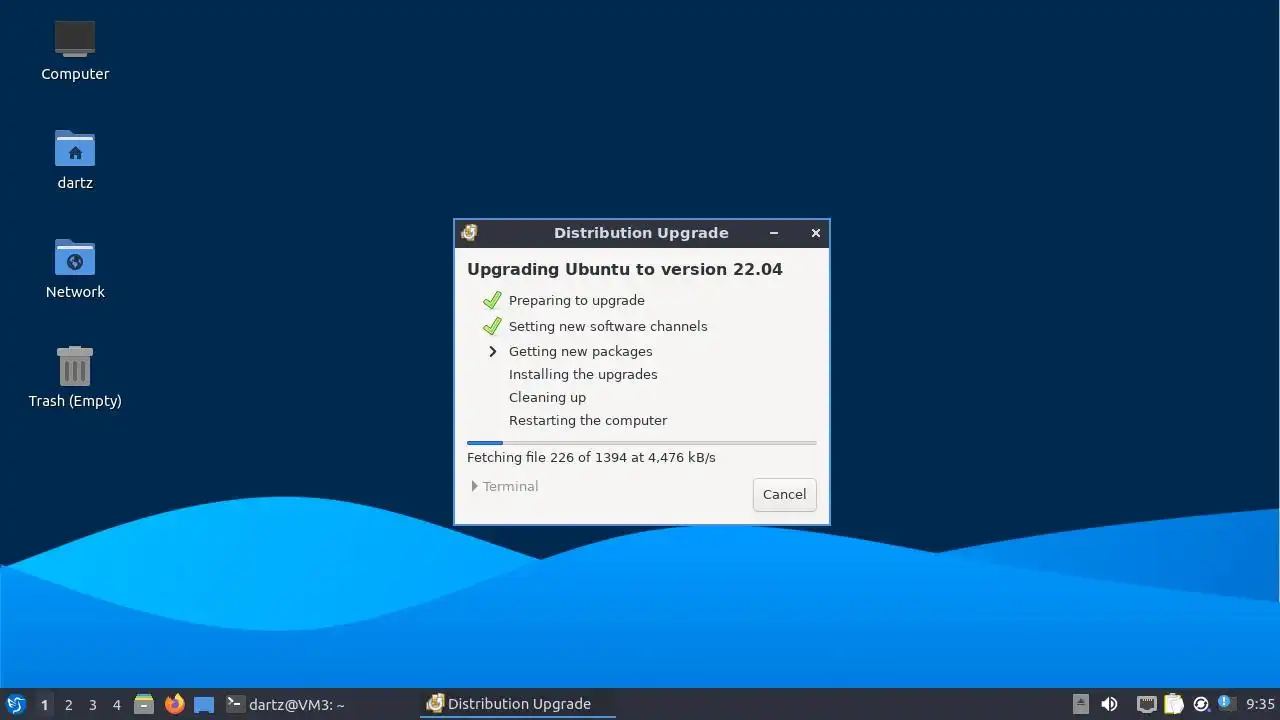Switch to workspace 1

tap(44, 705)
